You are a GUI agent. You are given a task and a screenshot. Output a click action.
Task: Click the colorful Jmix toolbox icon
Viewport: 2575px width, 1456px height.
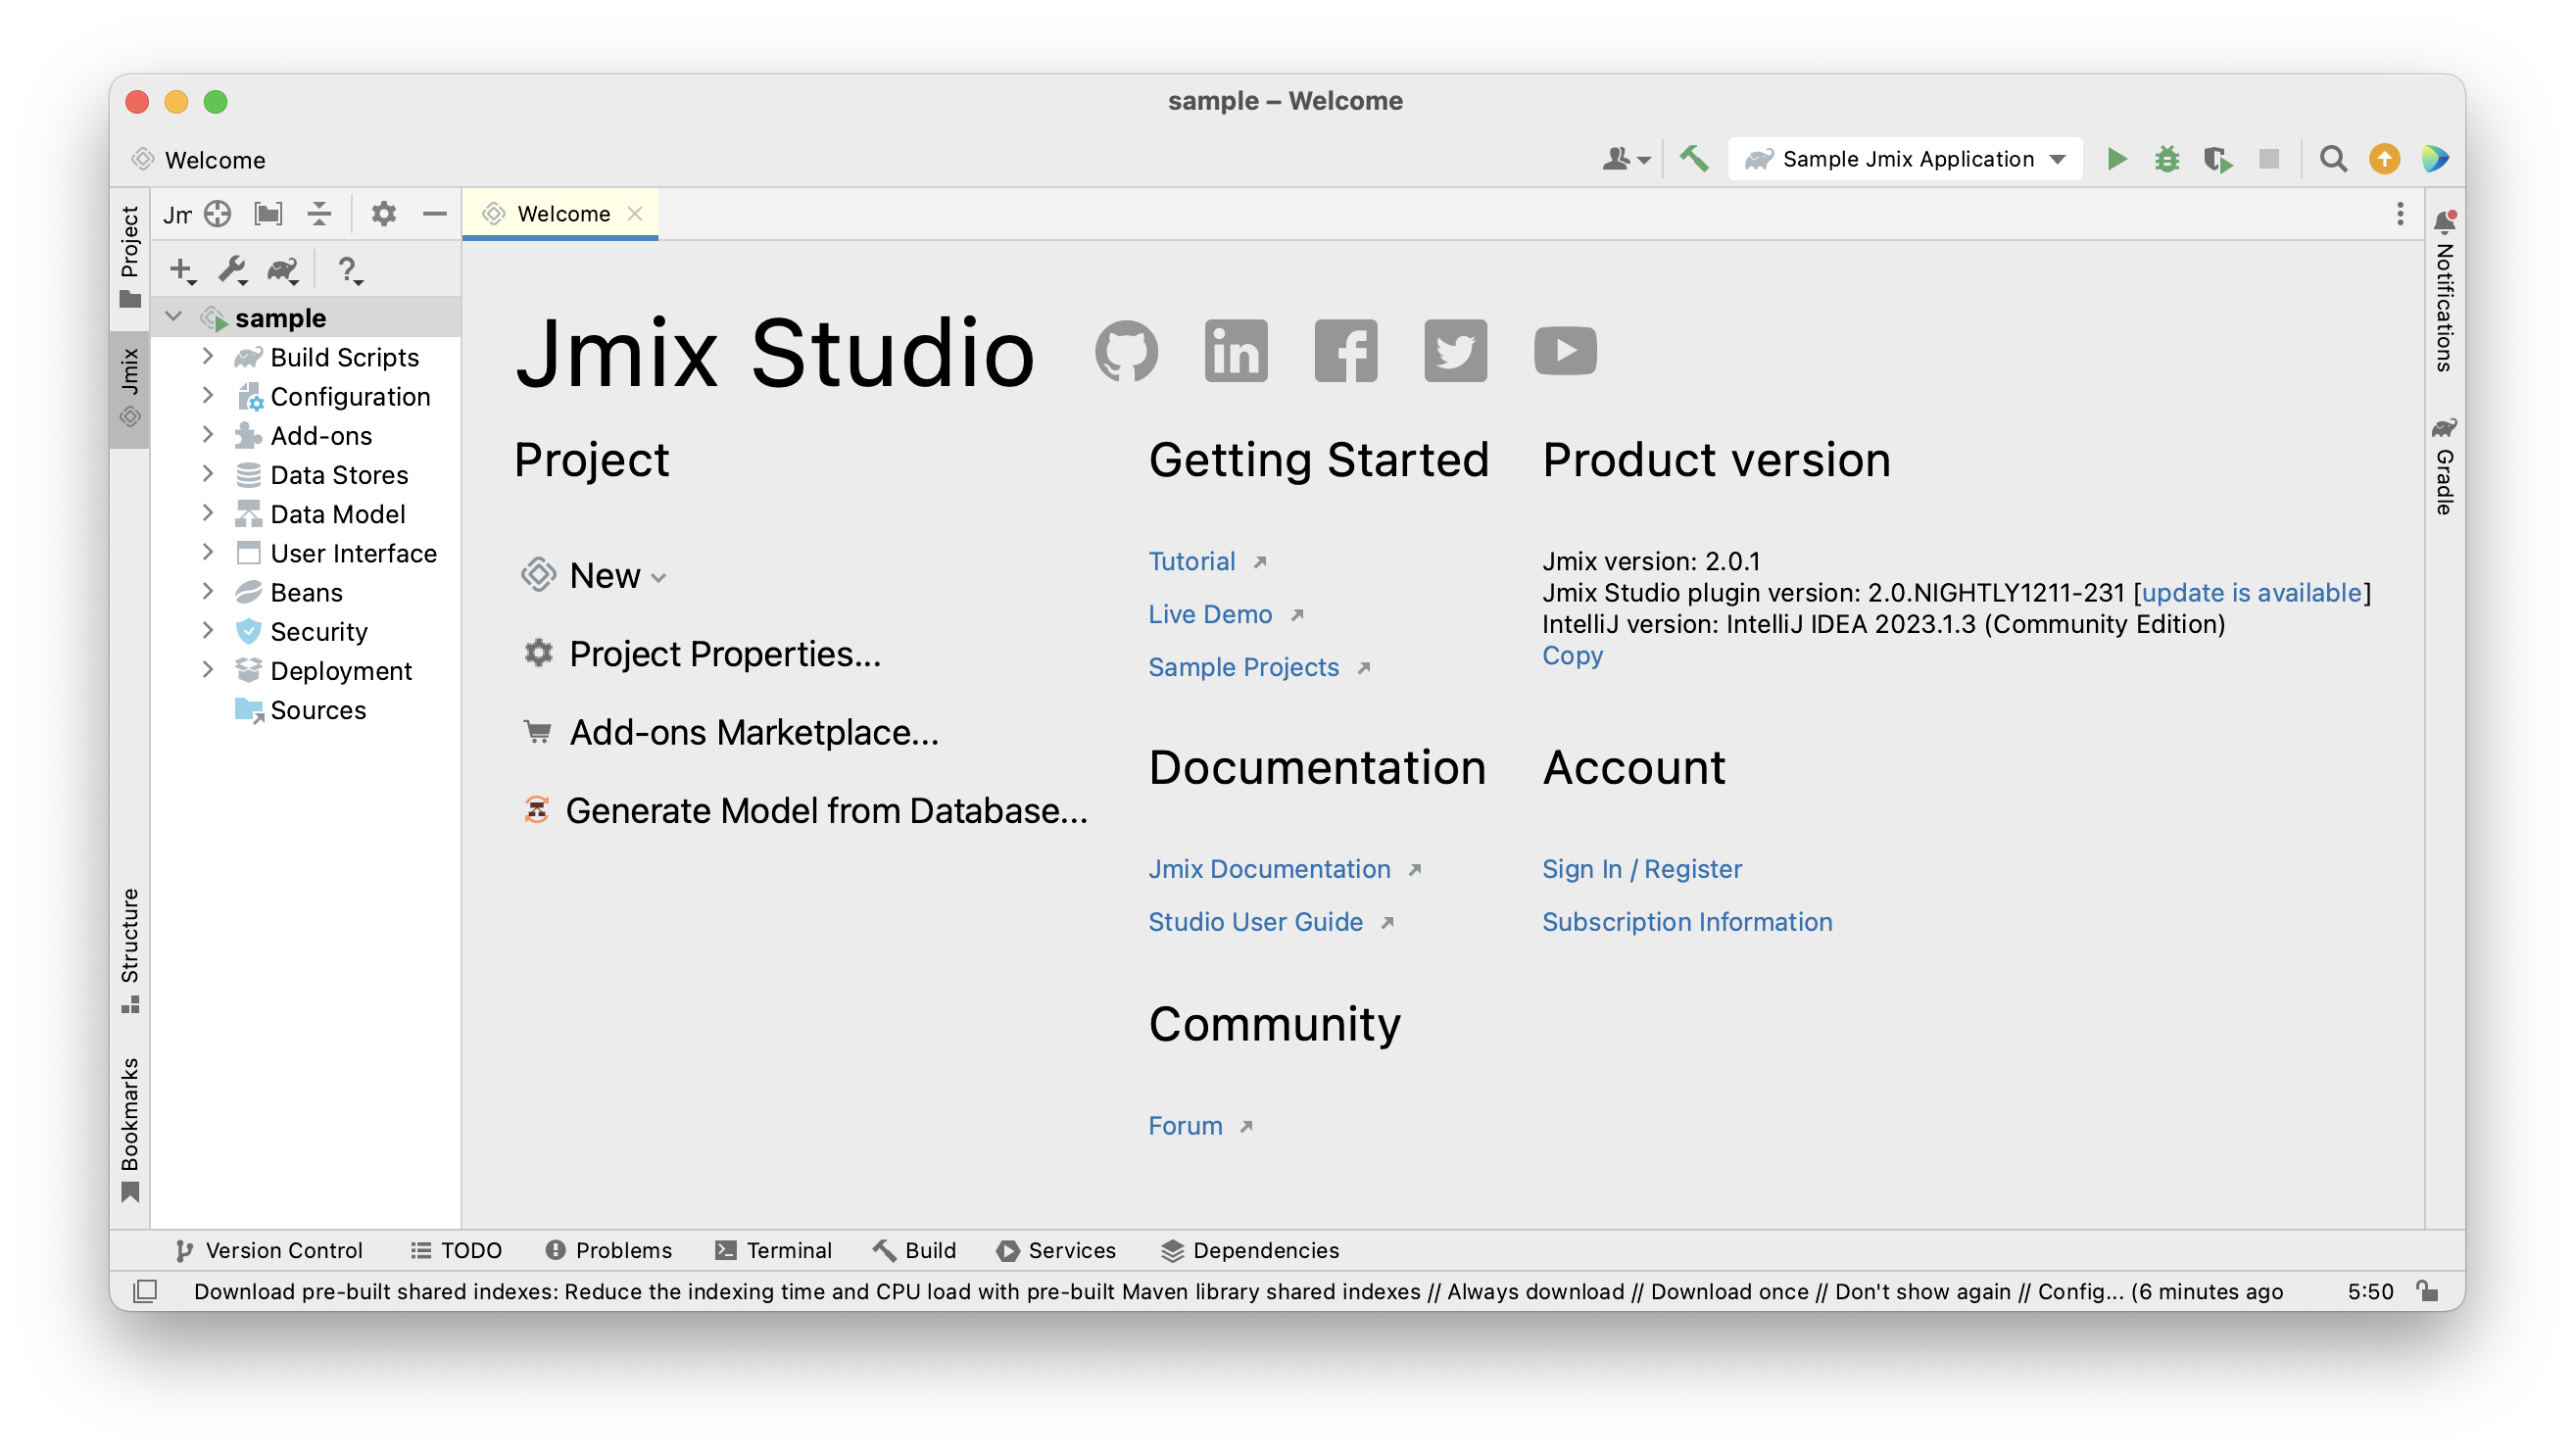[x=2434, y=159]
